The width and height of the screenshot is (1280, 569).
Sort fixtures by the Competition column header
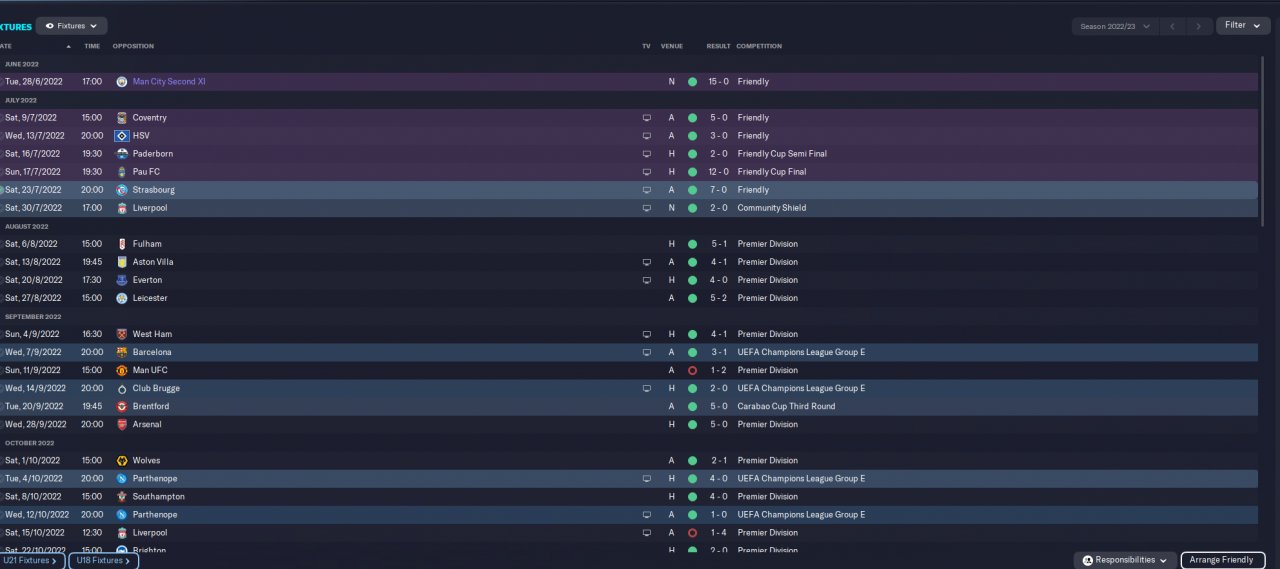(759, 46)
